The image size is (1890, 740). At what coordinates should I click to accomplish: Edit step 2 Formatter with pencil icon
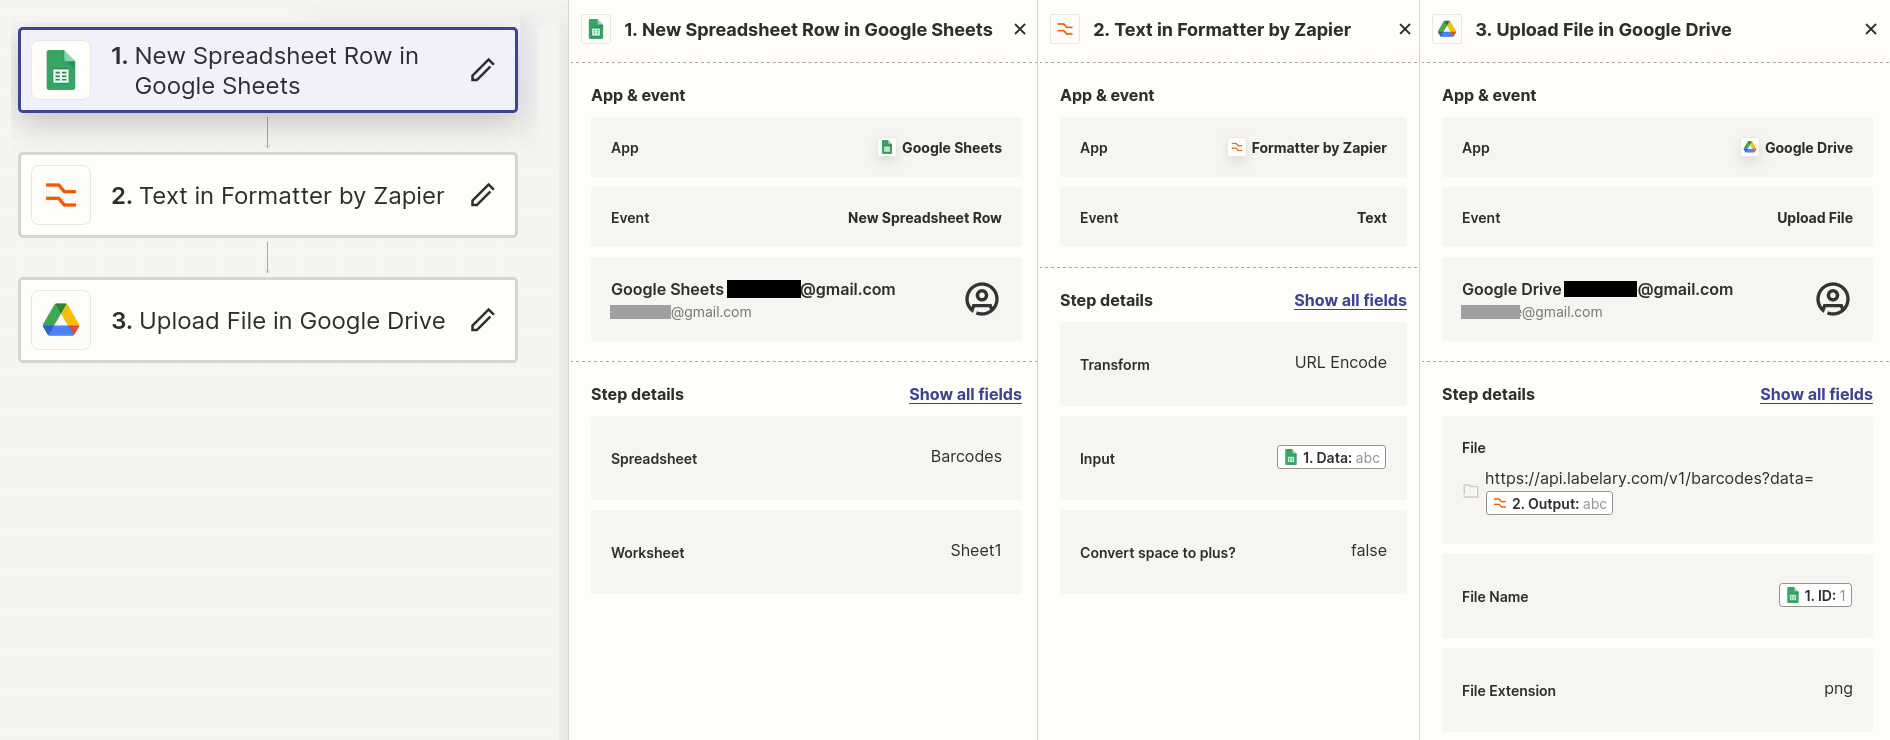tap(482, 195)
